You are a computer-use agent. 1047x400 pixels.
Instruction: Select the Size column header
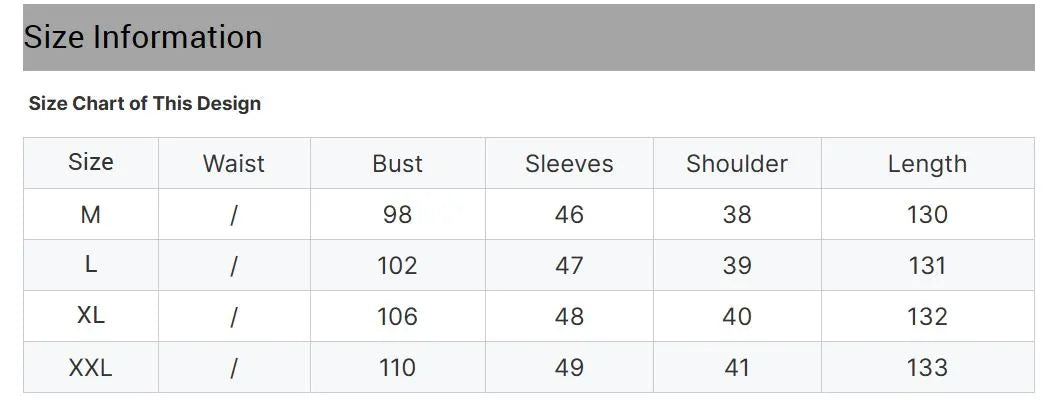pos(91,163)
